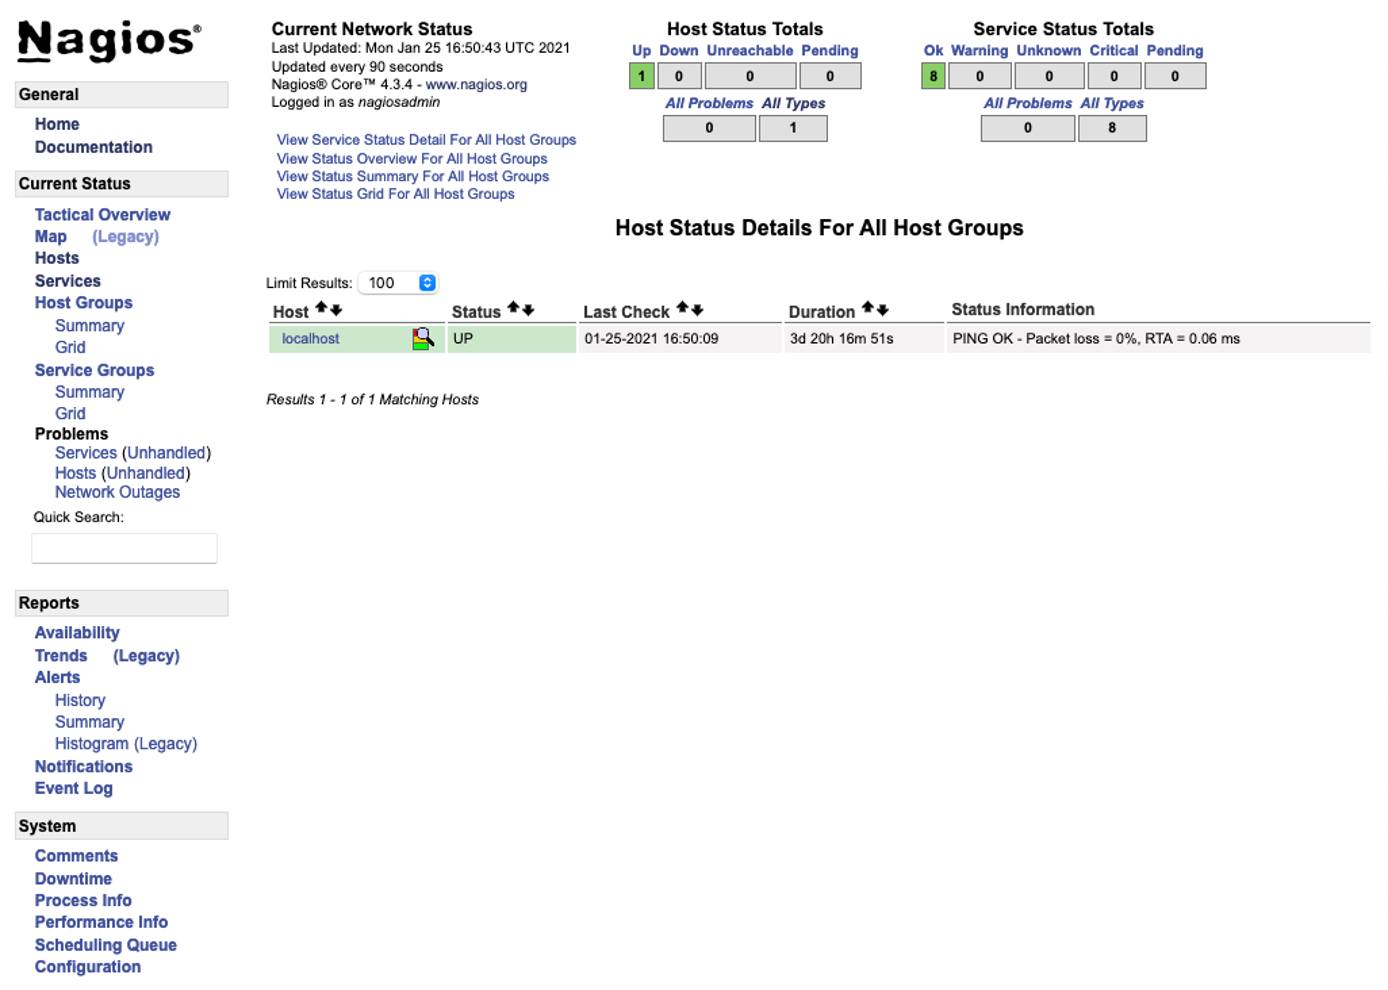
Task: Open extended status information icon for localhost
Action: (423, 338)
